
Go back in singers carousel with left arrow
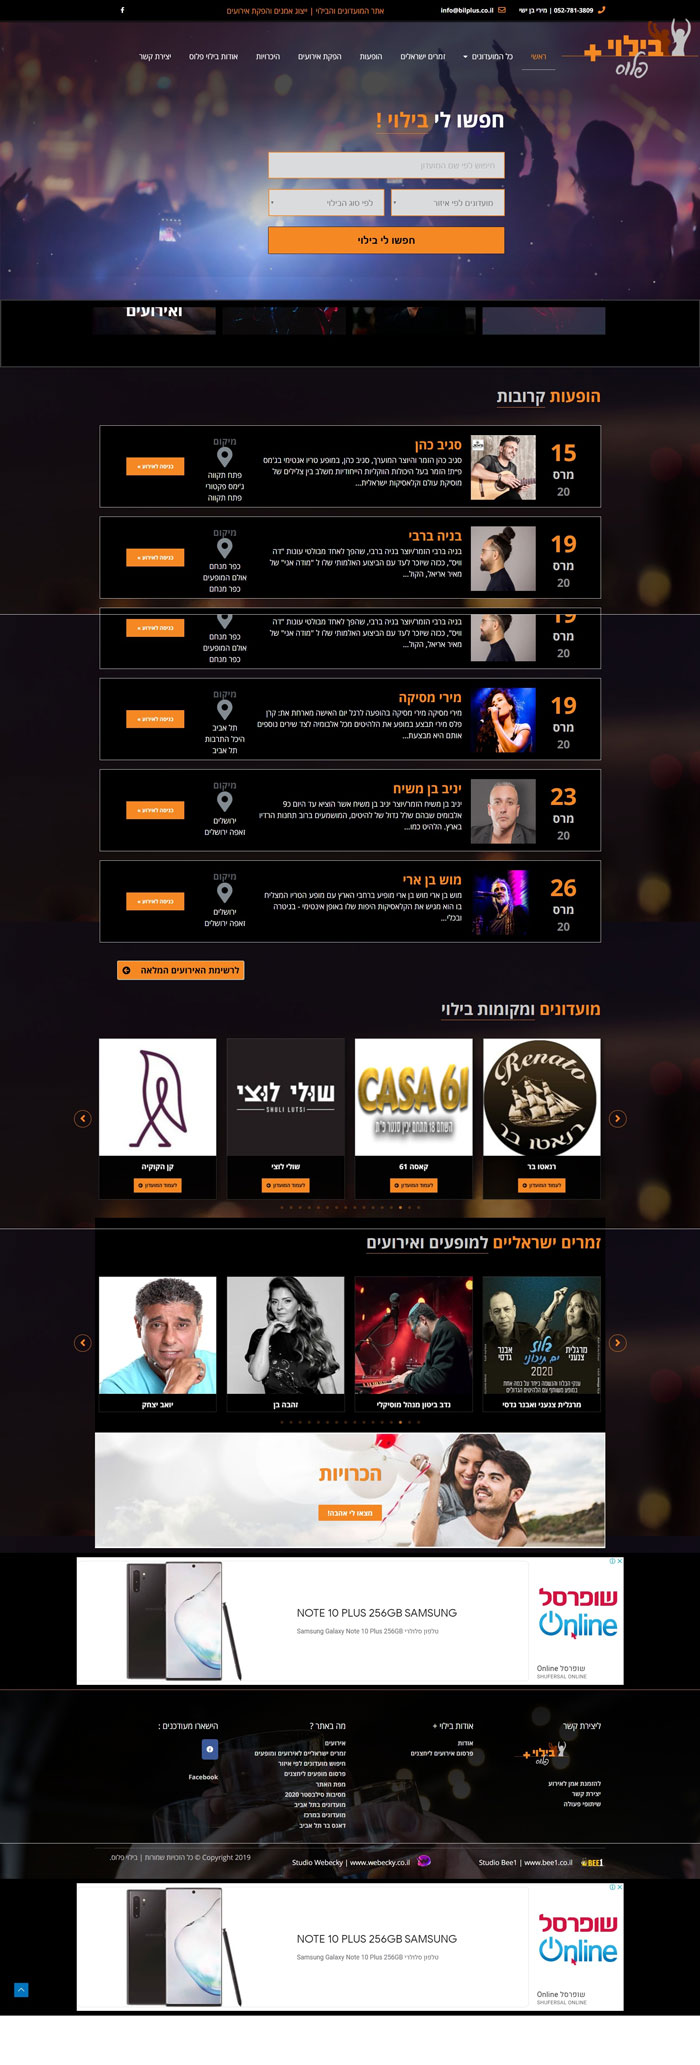pos(83,1343)
